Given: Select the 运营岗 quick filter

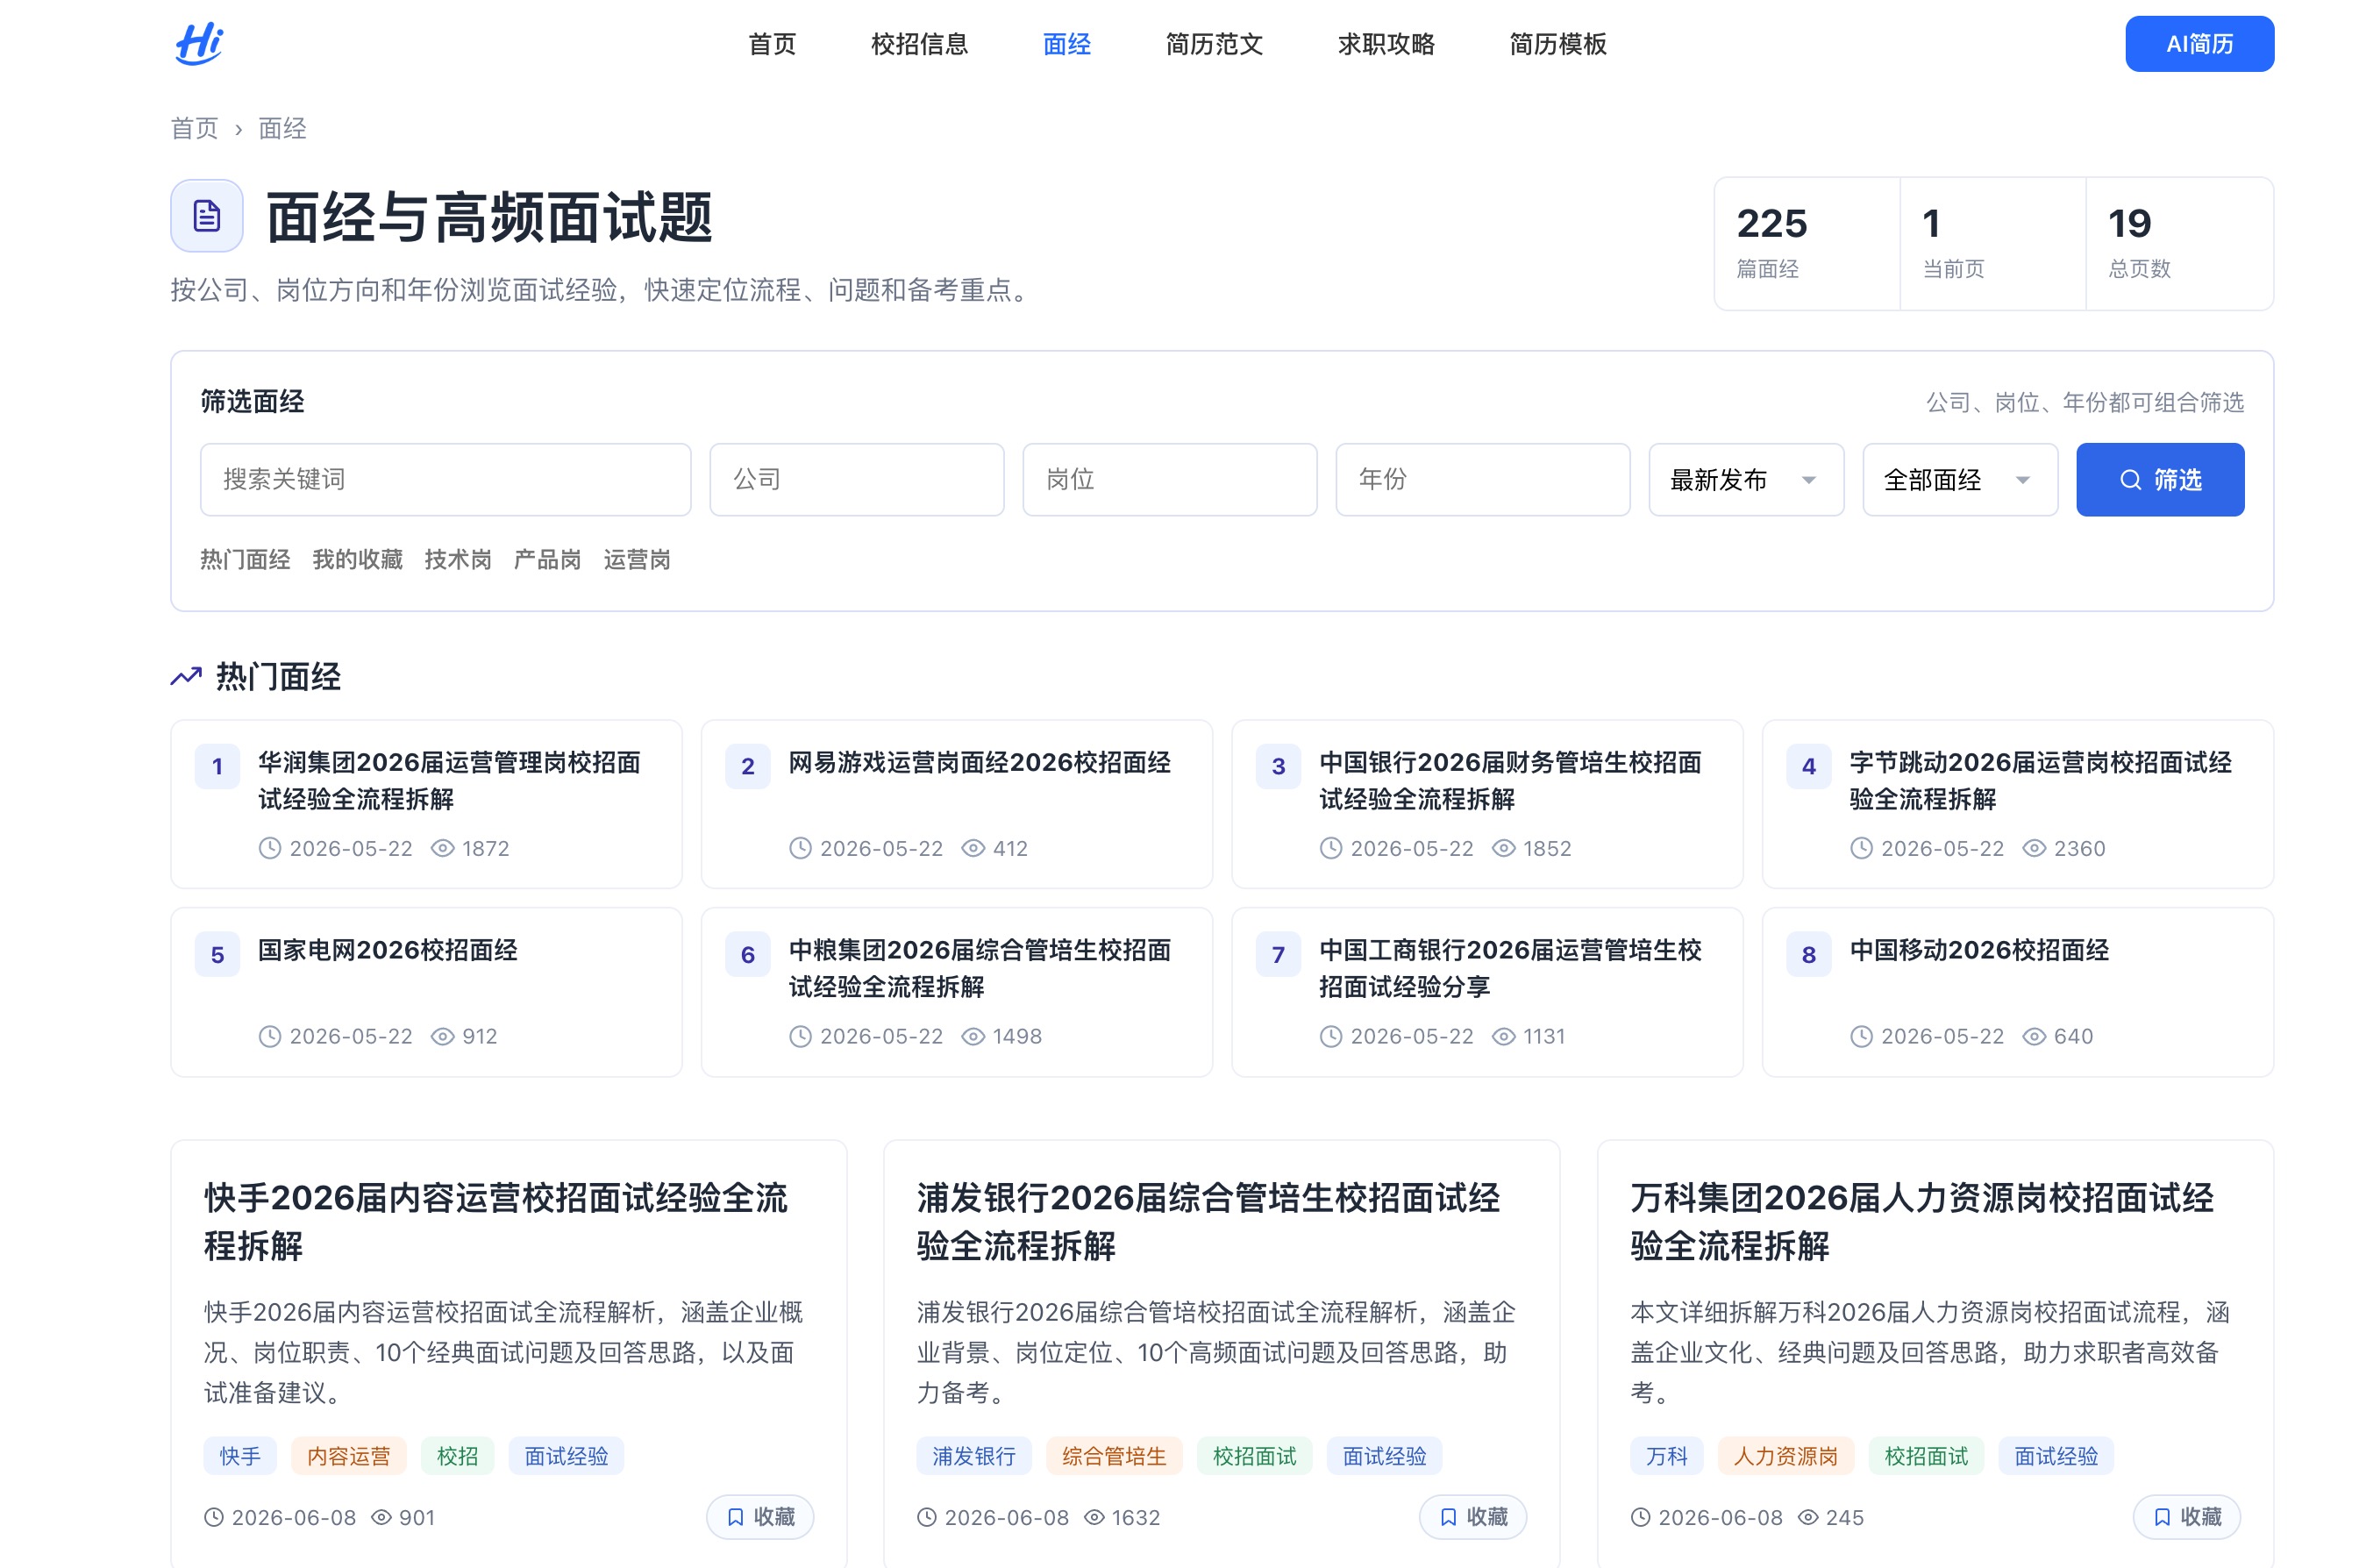Looking at the screenshot, I should point(637,560).
